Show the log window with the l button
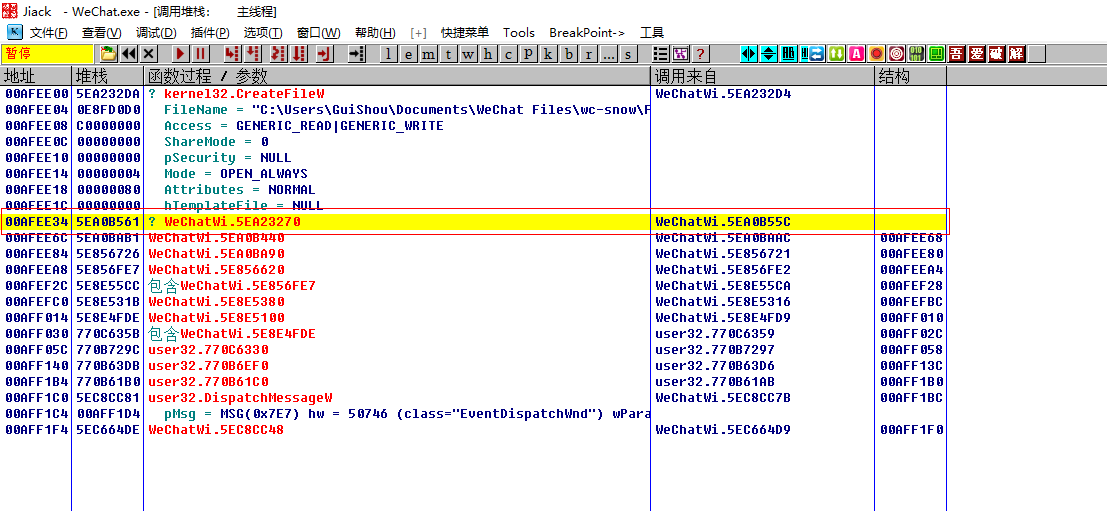Image resolution: width=1107 pixels, height=511 pixels. click(388, 54)
